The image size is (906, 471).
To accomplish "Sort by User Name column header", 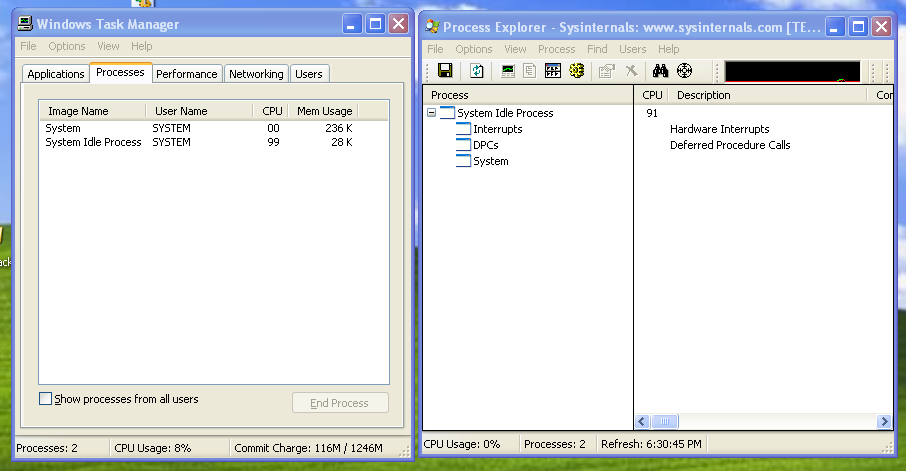I will pos(199,111).
